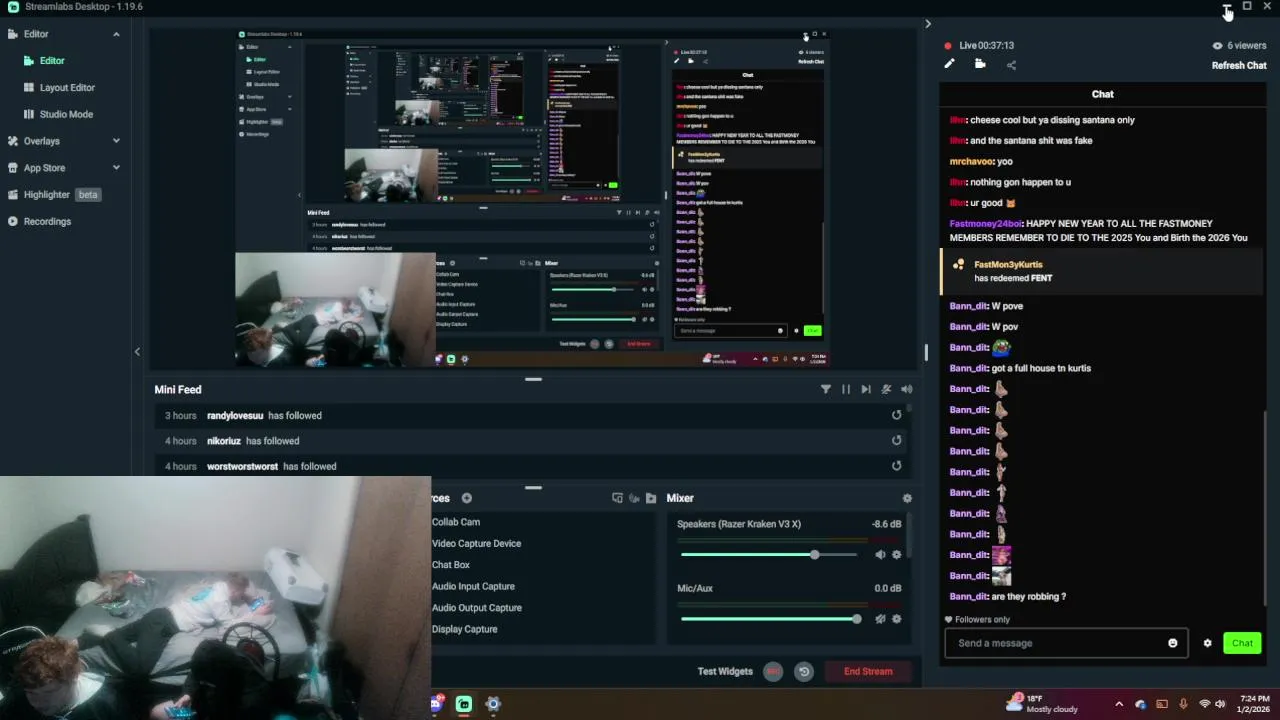The width and height of the screenshot is (1280, 720).
Task: Expand the Overlays section chevron
Action: pos(116,141)
